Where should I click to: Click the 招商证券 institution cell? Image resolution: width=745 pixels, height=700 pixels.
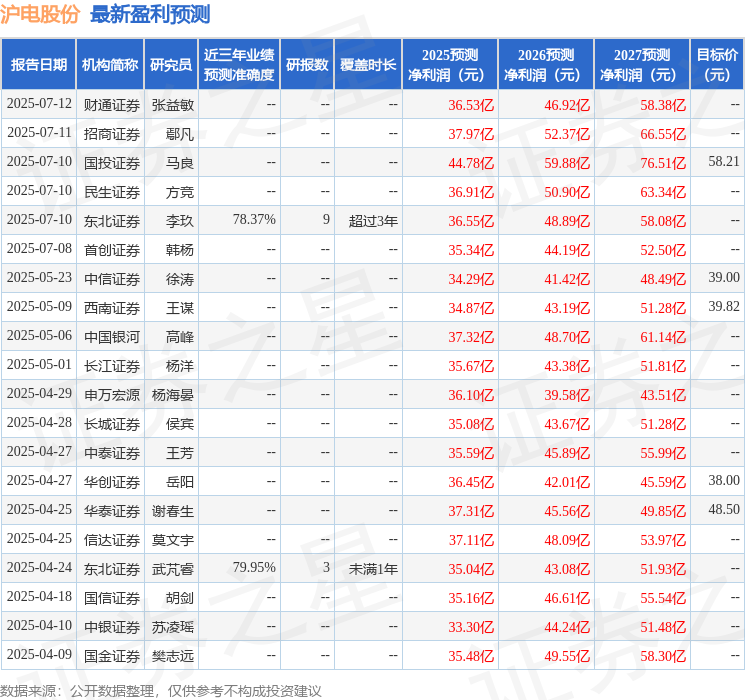pos(112,134)
